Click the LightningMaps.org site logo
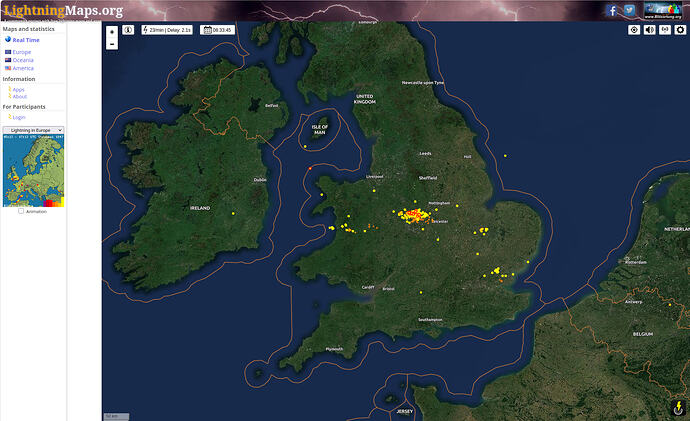 tap(63, 10)
